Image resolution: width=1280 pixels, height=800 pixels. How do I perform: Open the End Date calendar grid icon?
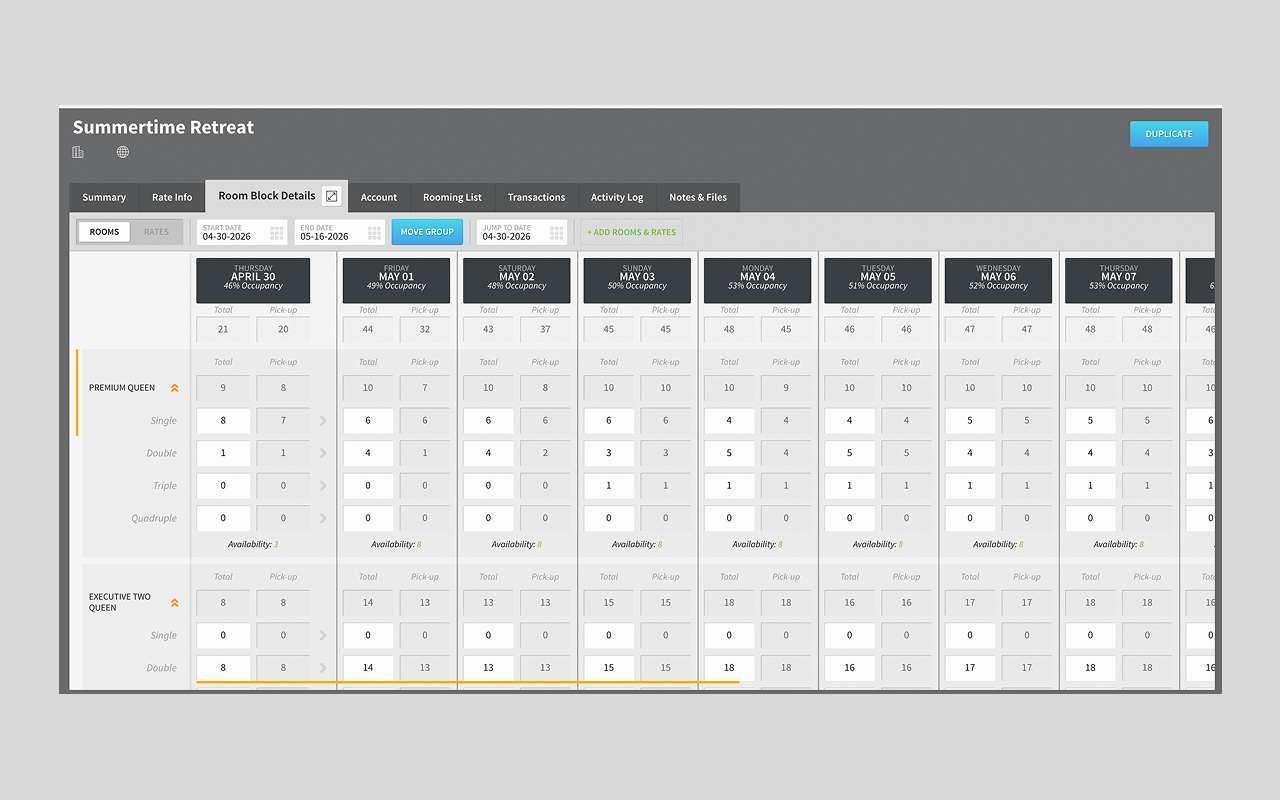tap(375, 232)
